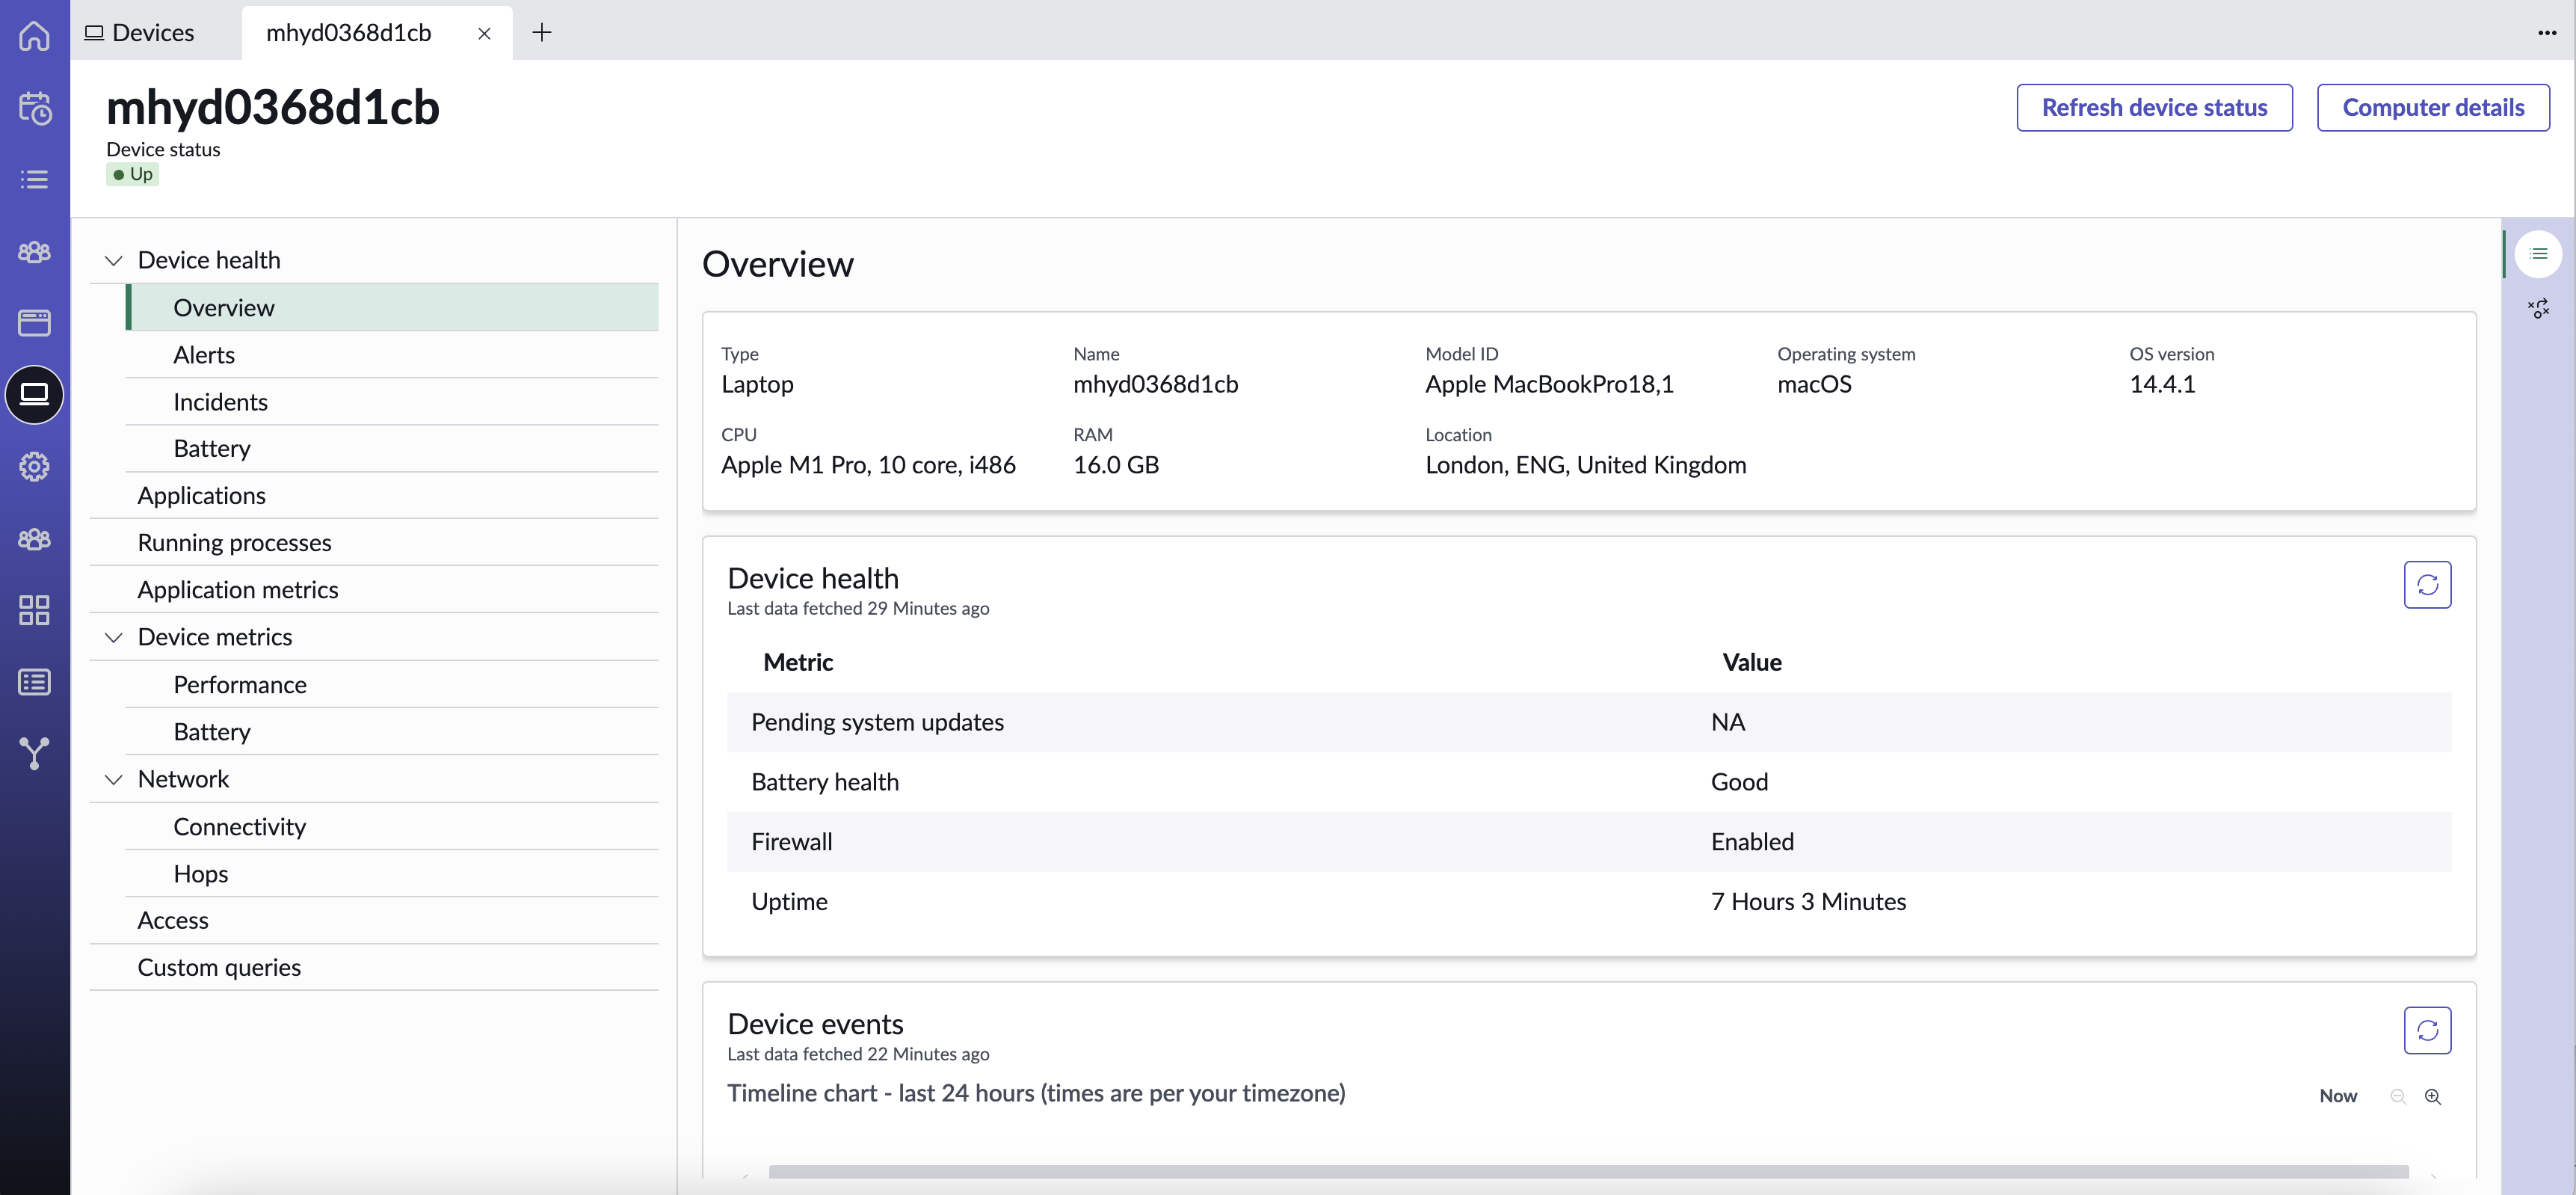
Task: Click the Device events section title
Action: tap(815, 1024)
